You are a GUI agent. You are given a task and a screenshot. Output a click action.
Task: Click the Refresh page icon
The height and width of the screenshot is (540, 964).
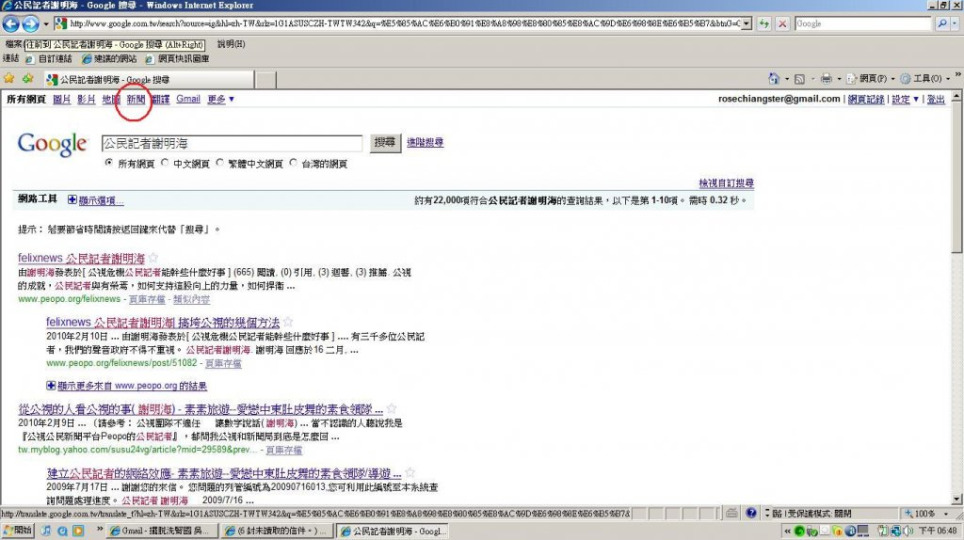[x=765, y=24]
